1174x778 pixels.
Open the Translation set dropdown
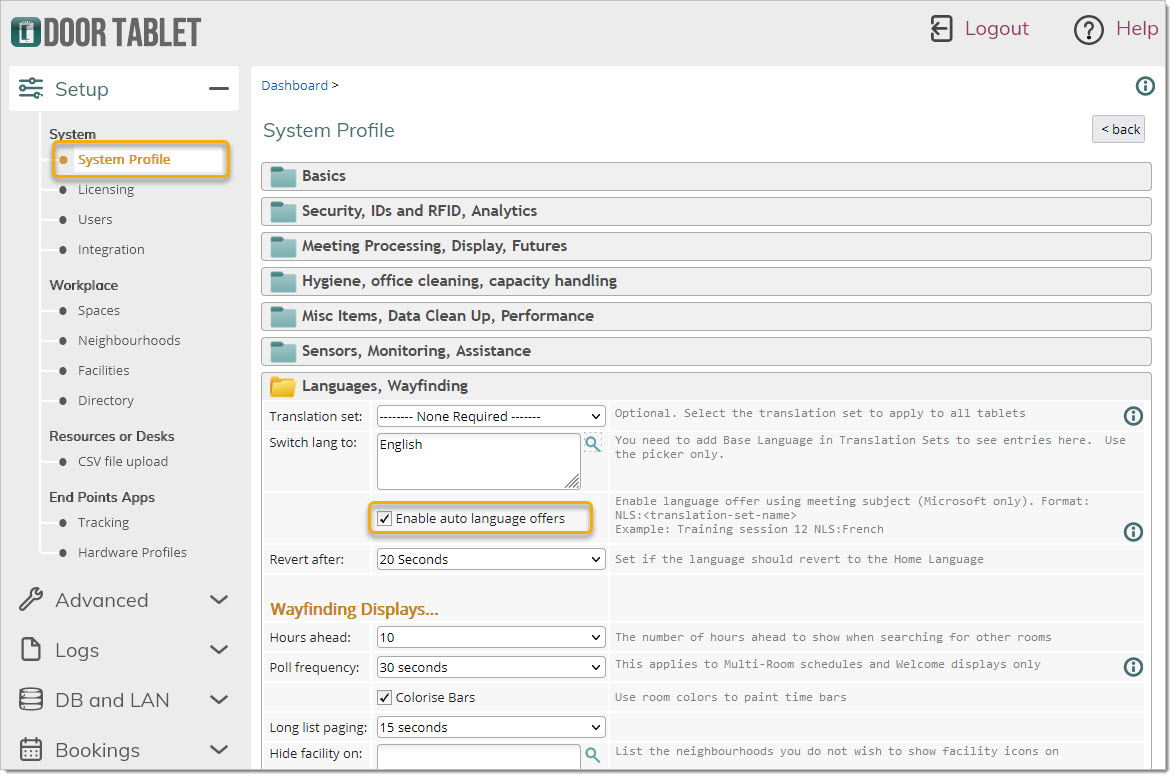[x=490, y=416]
